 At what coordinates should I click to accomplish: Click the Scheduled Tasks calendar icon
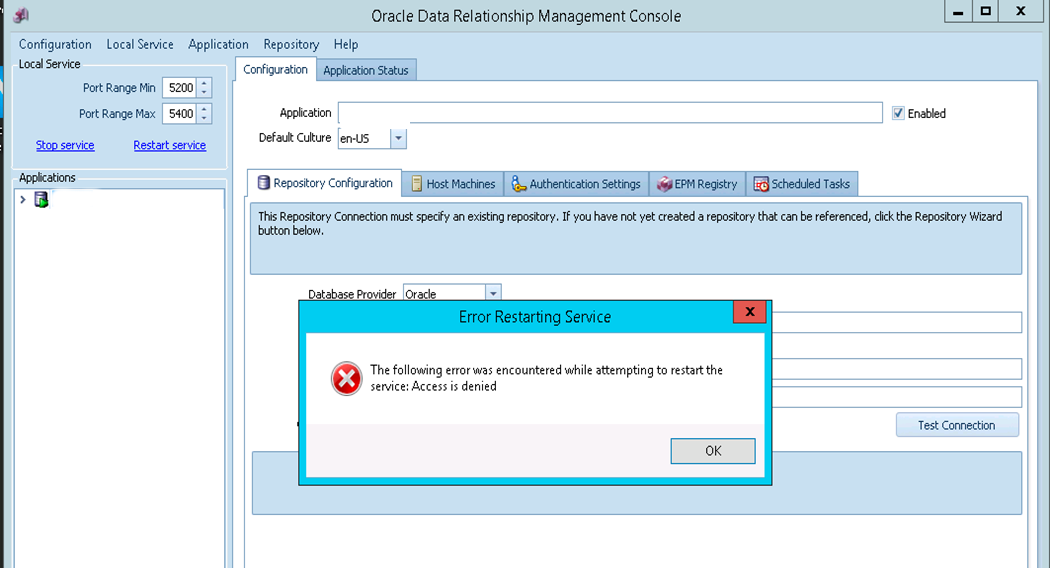coord(761,184)
